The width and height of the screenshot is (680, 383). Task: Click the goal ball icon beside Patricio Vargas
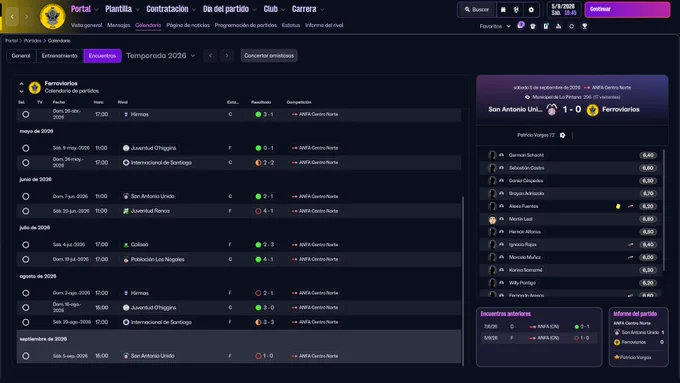pos(562,135)
